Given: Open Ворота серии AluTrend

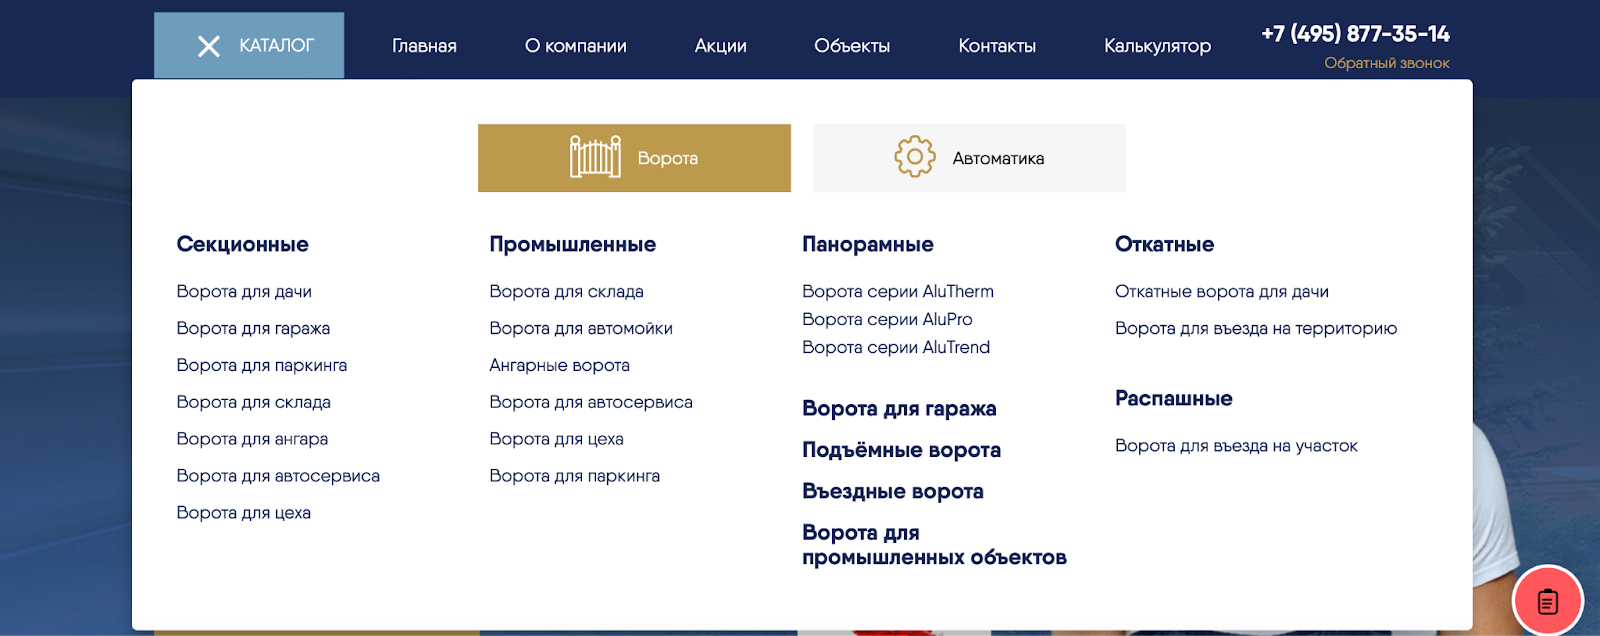Looking at the screenshot, I should [x=896, y=347].
